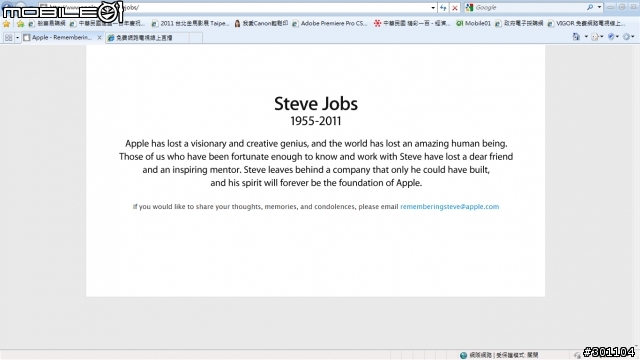Click the red Stop loading button
This screenshot has height=360, width=640.
coord(455,7)
